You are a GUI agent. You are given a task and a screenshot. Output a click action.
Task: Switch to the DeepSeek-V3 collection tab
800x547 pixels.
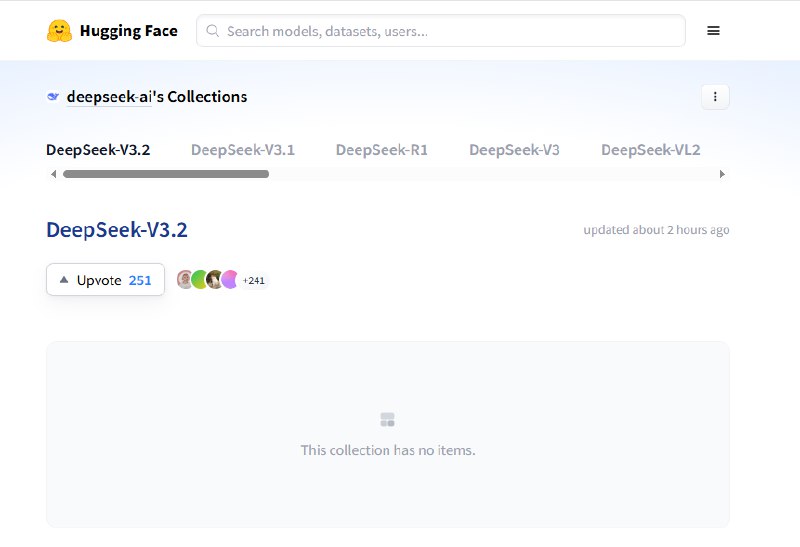[x=514, y=150]
